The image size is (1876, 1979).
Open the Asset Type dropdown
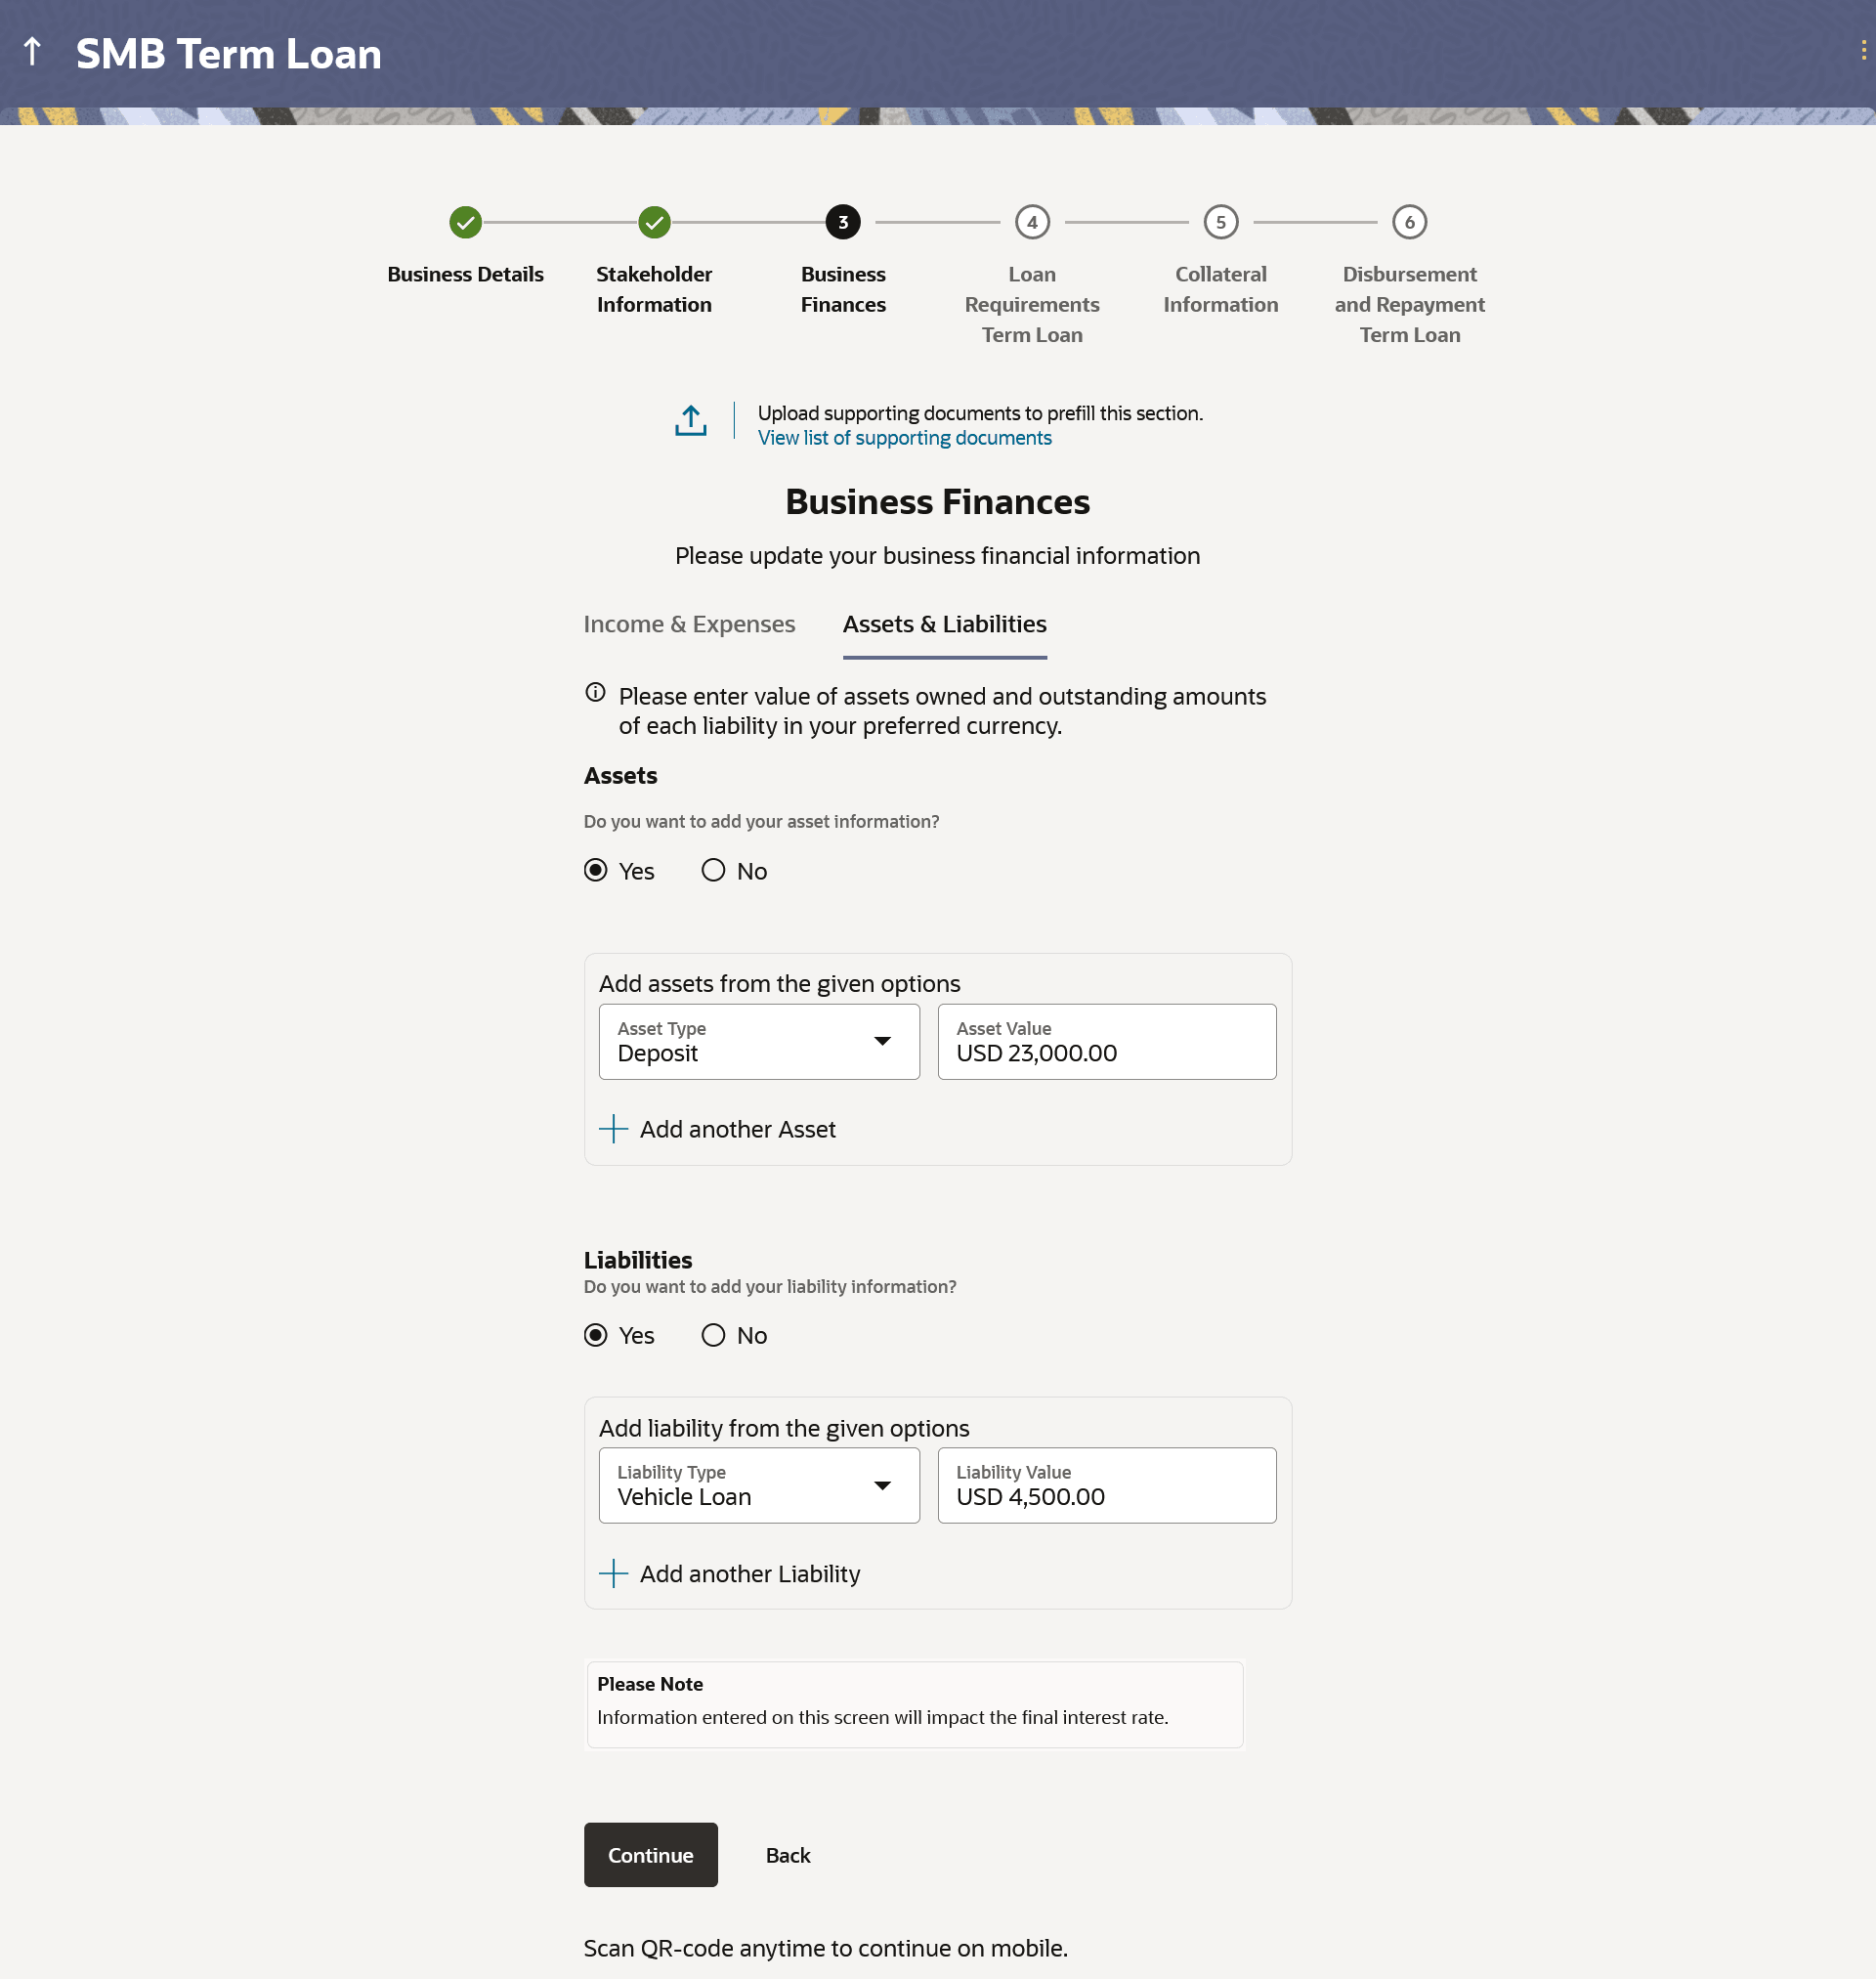pyautogui.click(x=758, y=1042)
